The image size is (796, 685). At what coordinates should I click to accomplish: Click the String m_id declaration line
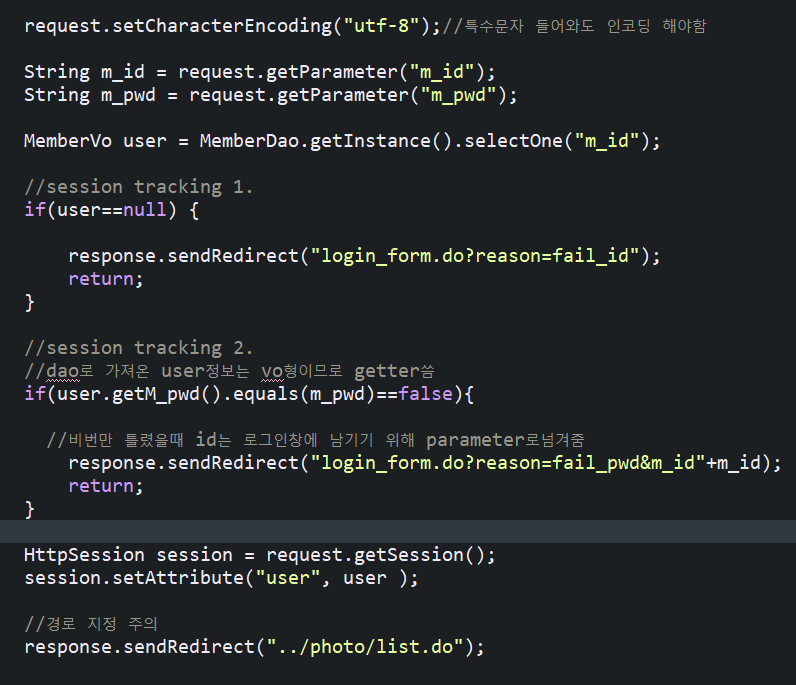(259, 72)
